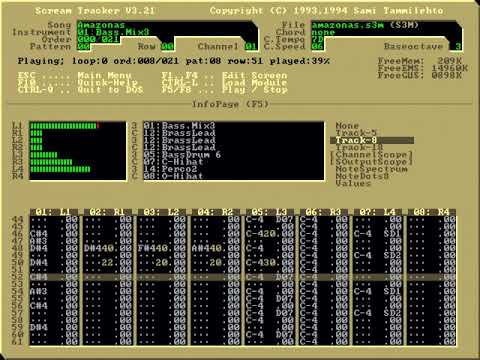Choose the NoteDots8 view option

(362, 176)
